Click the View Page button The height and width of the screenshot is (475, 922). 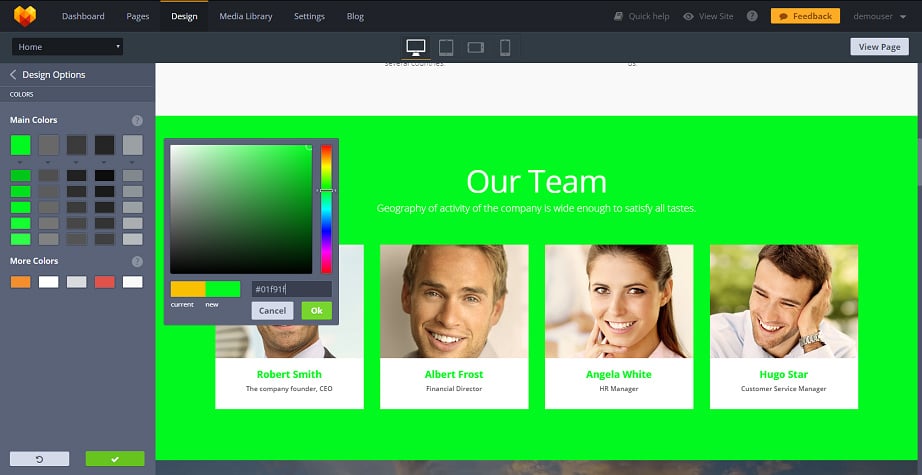879,46
